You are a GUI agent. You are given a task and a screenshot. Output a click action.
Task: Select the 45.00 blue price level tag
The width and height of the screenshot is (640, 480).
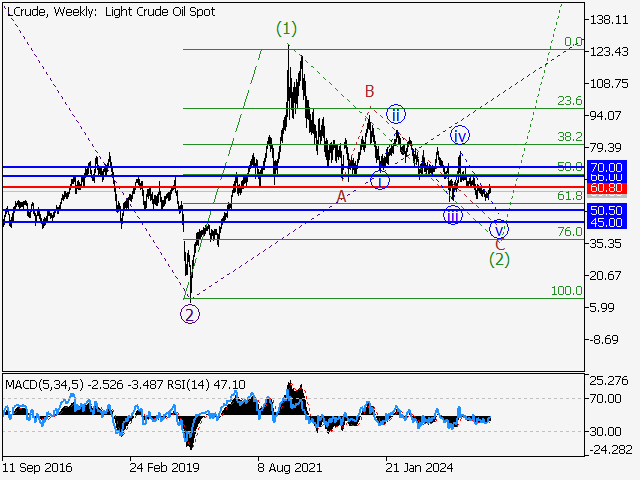tap(606, 223)
